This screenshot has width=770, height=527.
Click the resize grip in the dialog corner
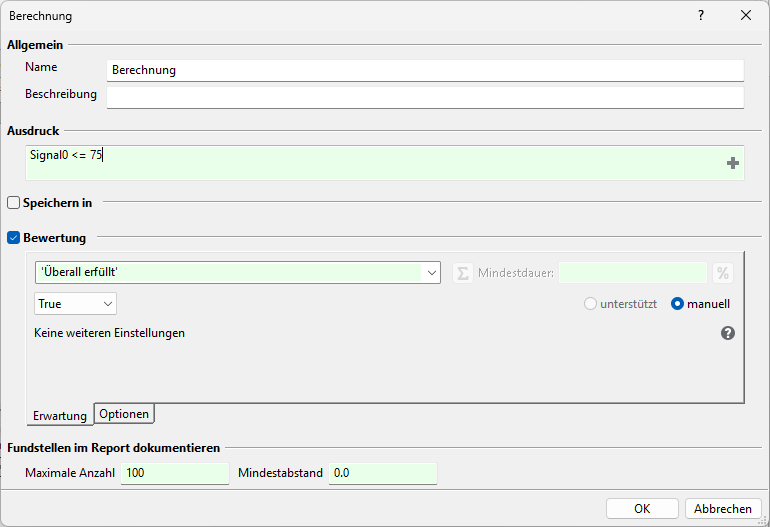click(763, 520)
